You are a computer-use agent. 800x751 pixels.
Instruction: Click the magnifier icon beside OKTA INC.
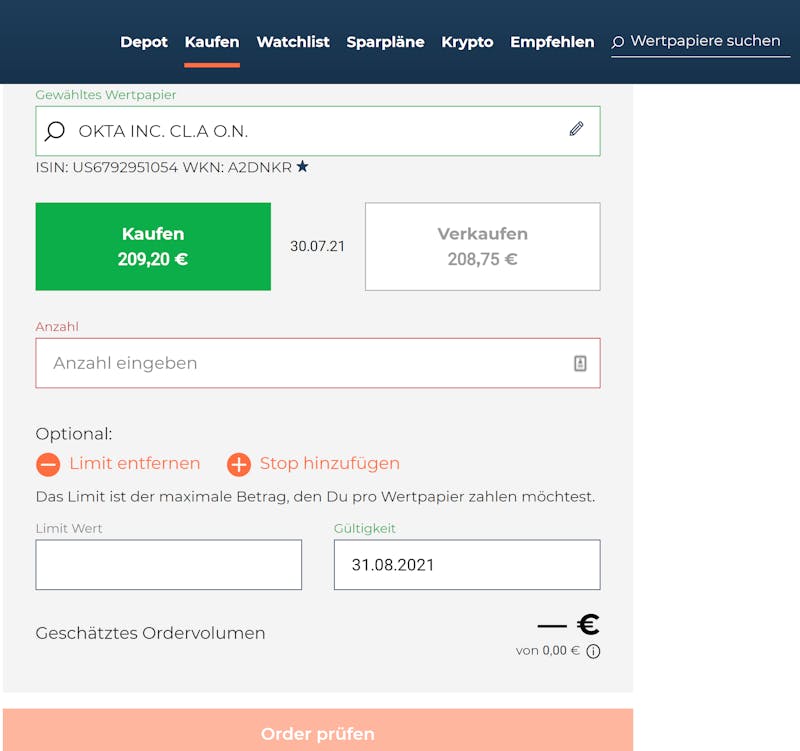tap(55, 131)
